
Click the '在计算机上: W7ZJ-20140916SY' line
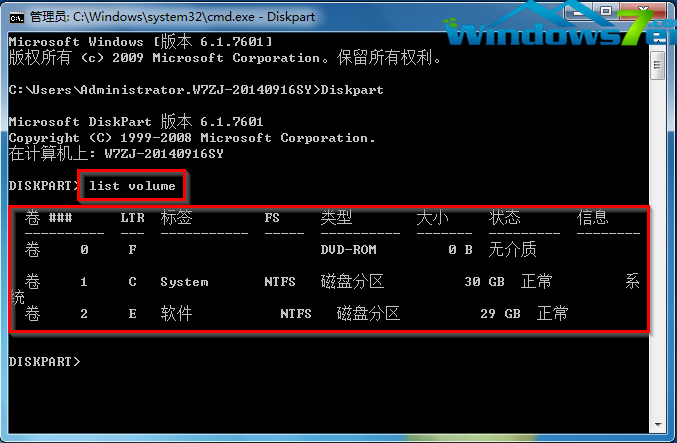click(x=116, y=154)
